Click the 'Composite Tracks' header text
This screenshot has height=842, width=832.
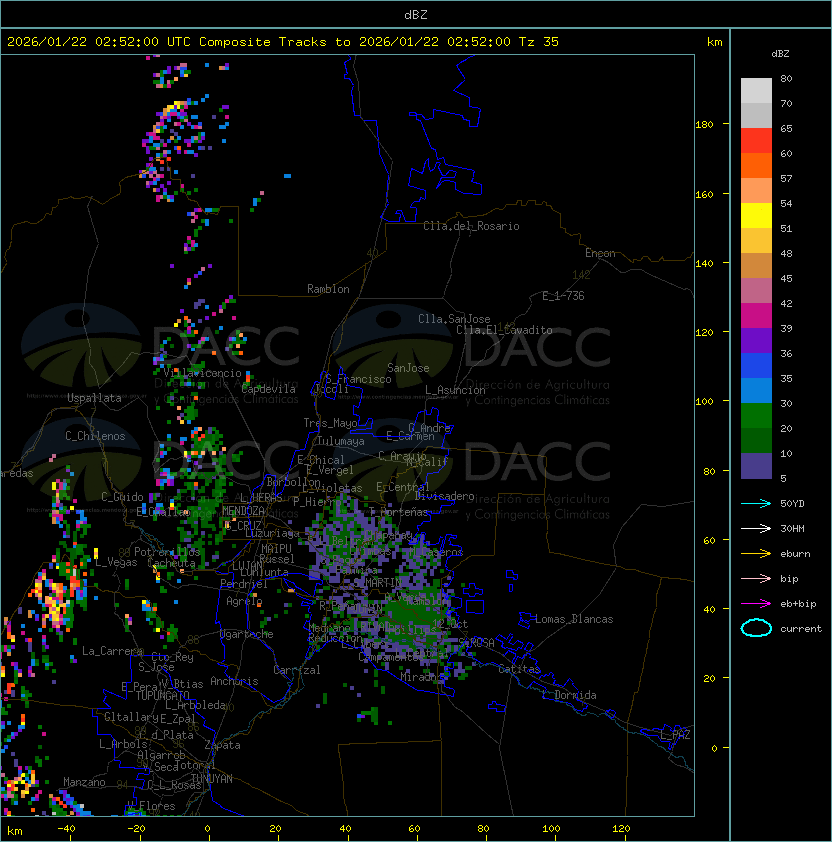(x=263, y=42)
